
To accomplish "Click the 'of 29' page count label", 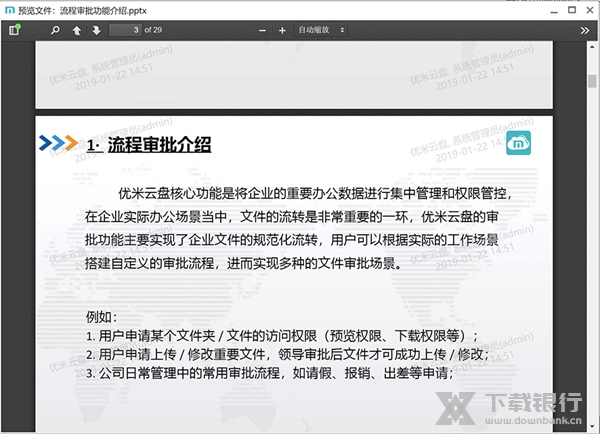I will pyautogui.click(x=153, y=30).
